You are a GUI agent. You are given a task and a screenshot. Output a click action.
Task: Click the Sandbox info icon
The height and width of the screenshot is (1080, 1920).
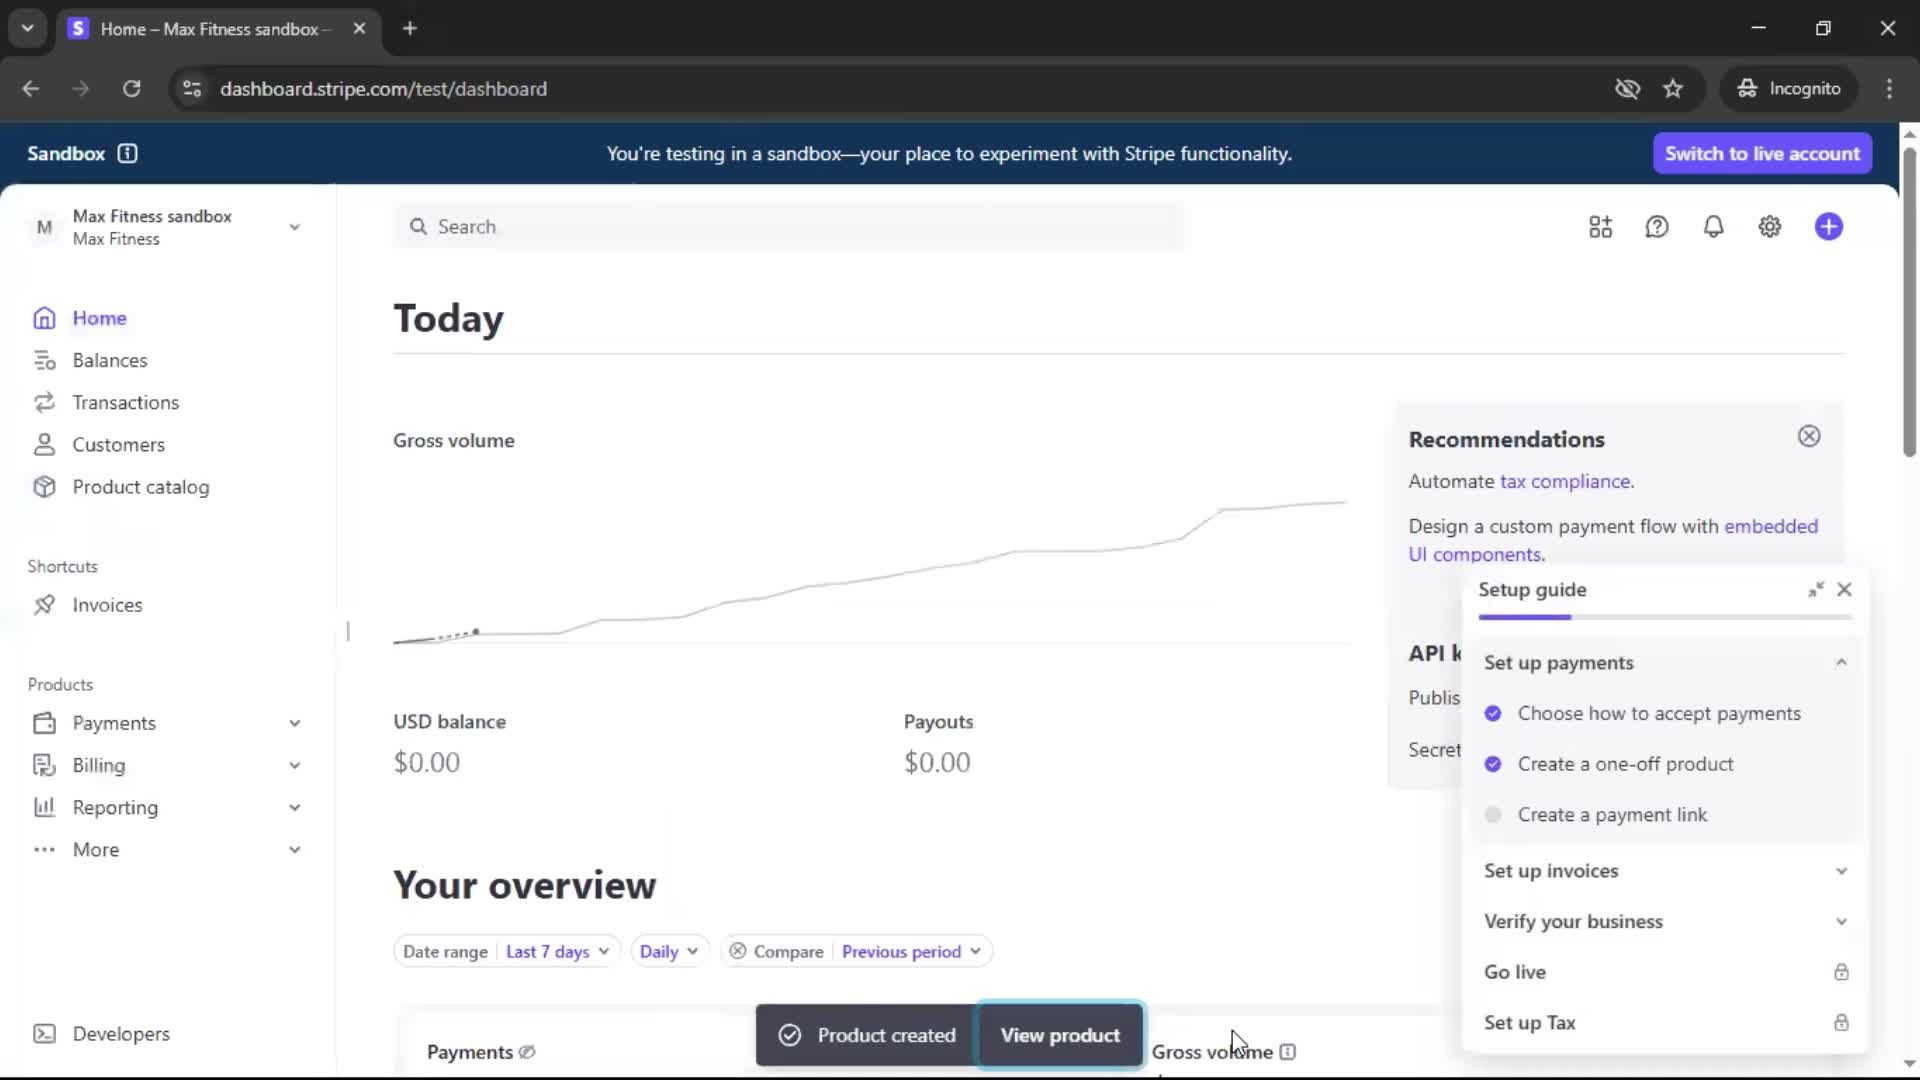coord(127,153)
